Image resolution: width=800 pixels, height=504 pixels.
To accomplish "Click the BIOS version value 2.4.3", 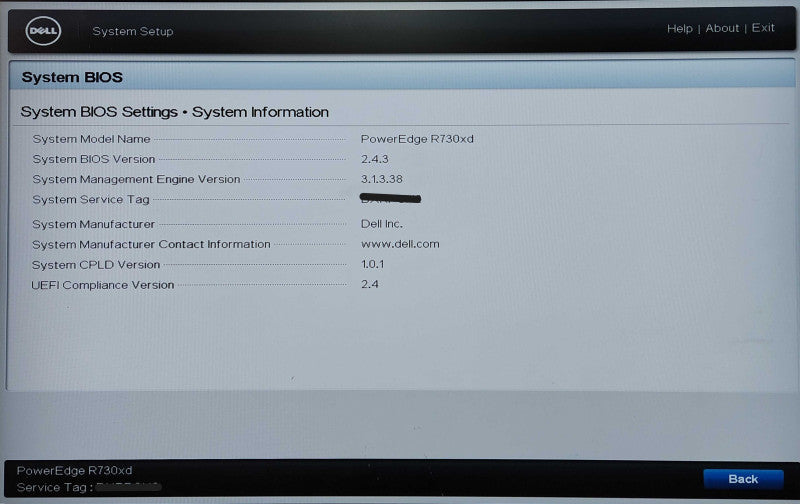I will tap(374, 159).
